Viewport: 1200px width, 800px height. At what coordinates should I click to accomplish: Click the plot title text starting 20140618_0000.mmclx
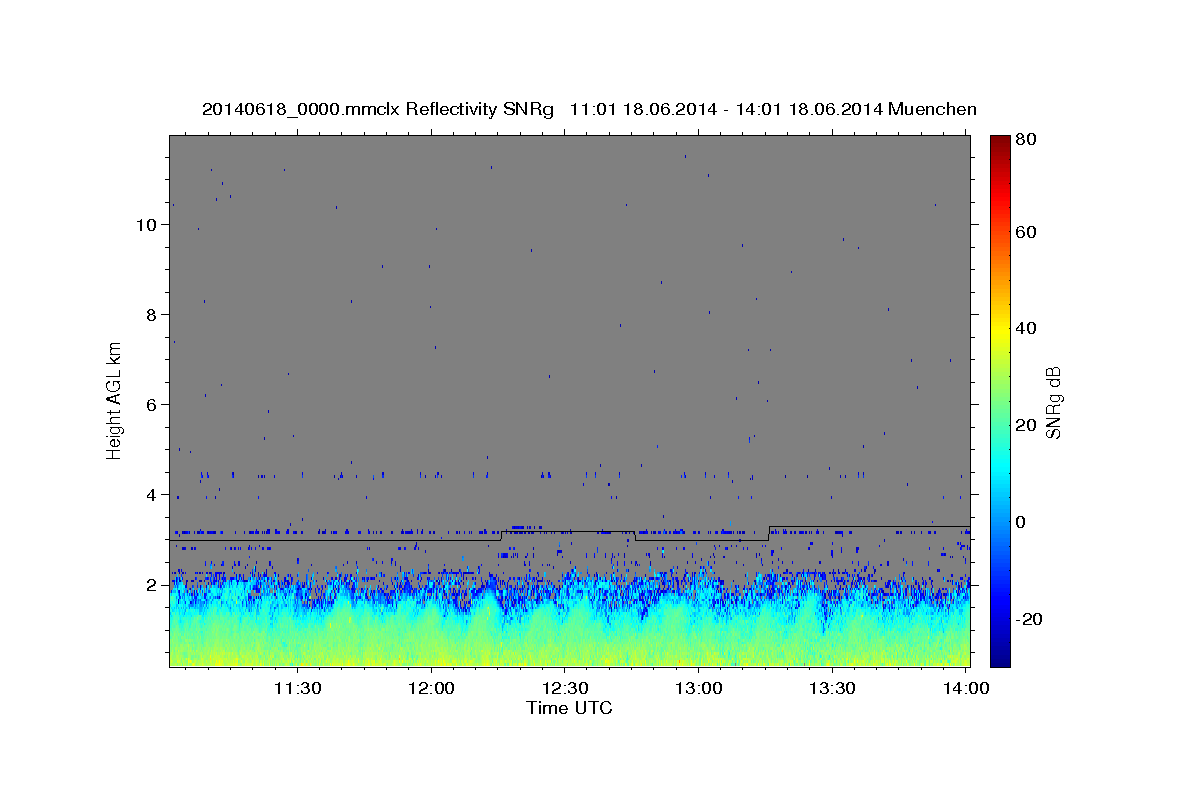[589, 109]
